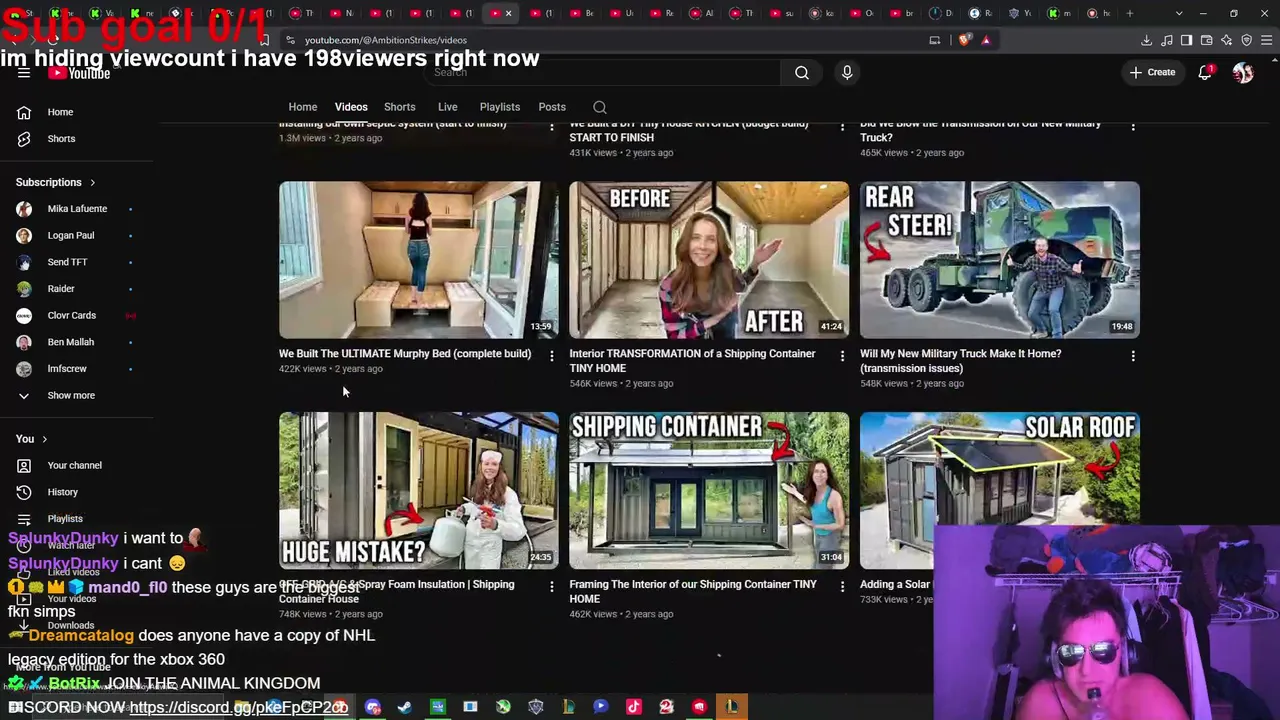1280x720 pixels.
Task: Open Mika Lafuente subscription
Action: coord(77,209)
